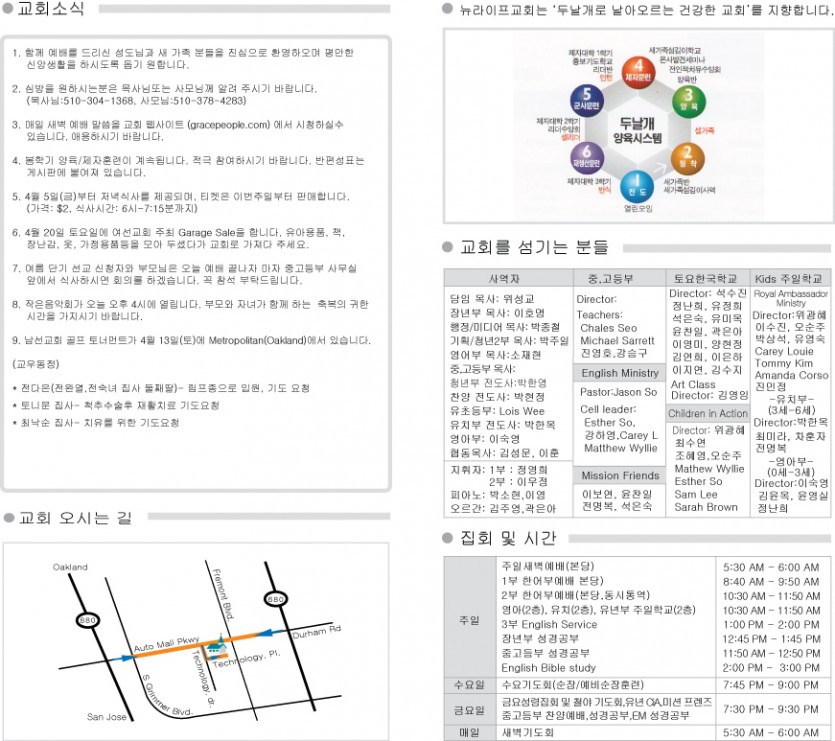Click the Fremont Blvd. road label

click(x=223, y=594)
